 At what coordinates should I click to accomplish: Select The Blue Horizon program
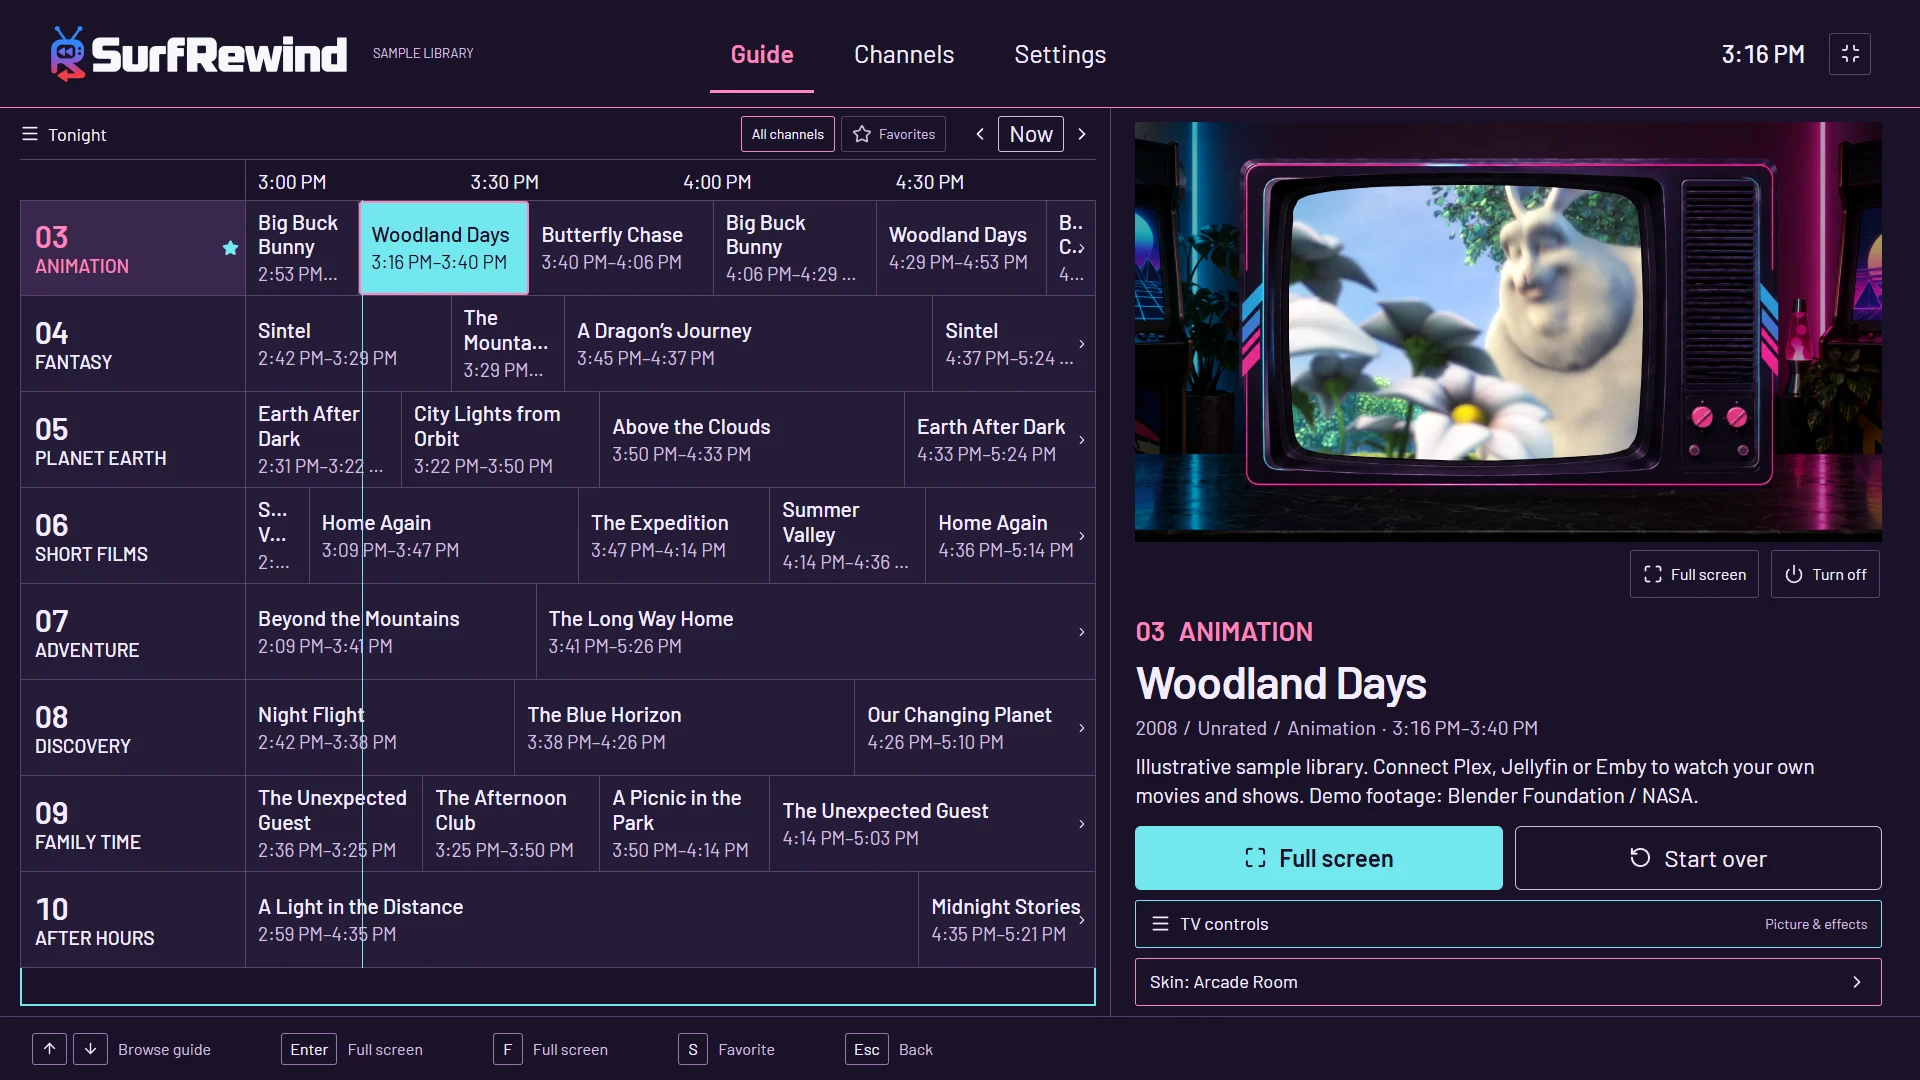(684, 728)
